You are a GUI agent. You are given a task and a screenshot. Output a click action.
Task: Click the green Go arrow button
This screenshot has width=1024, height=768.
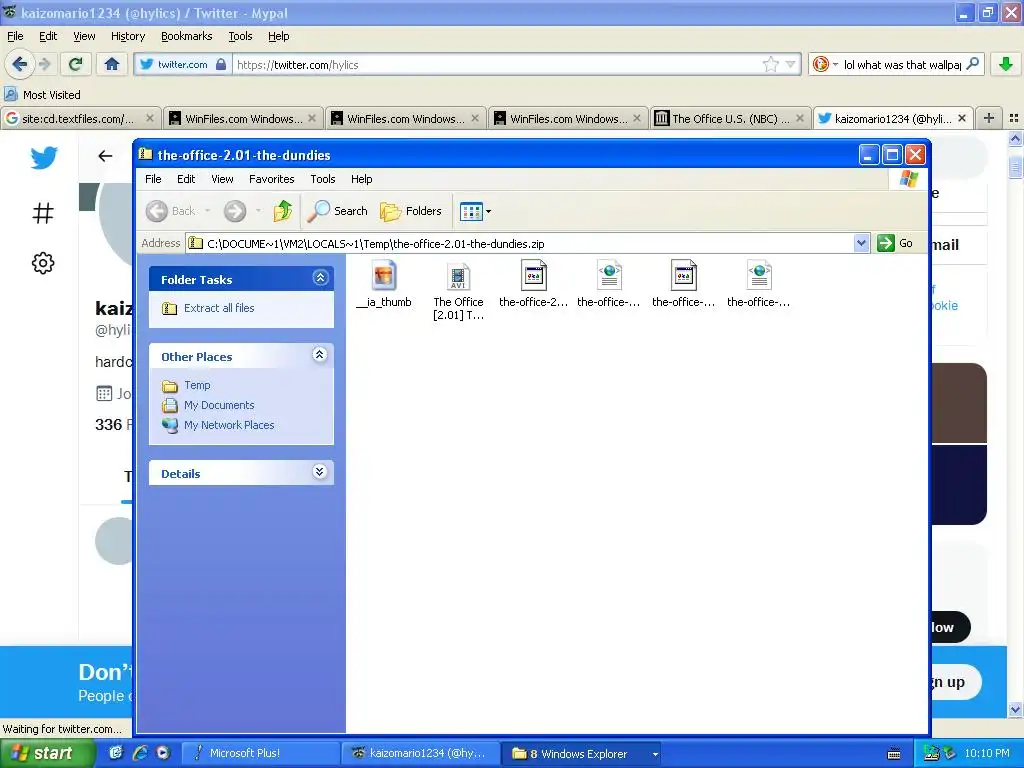coord(895,244)
